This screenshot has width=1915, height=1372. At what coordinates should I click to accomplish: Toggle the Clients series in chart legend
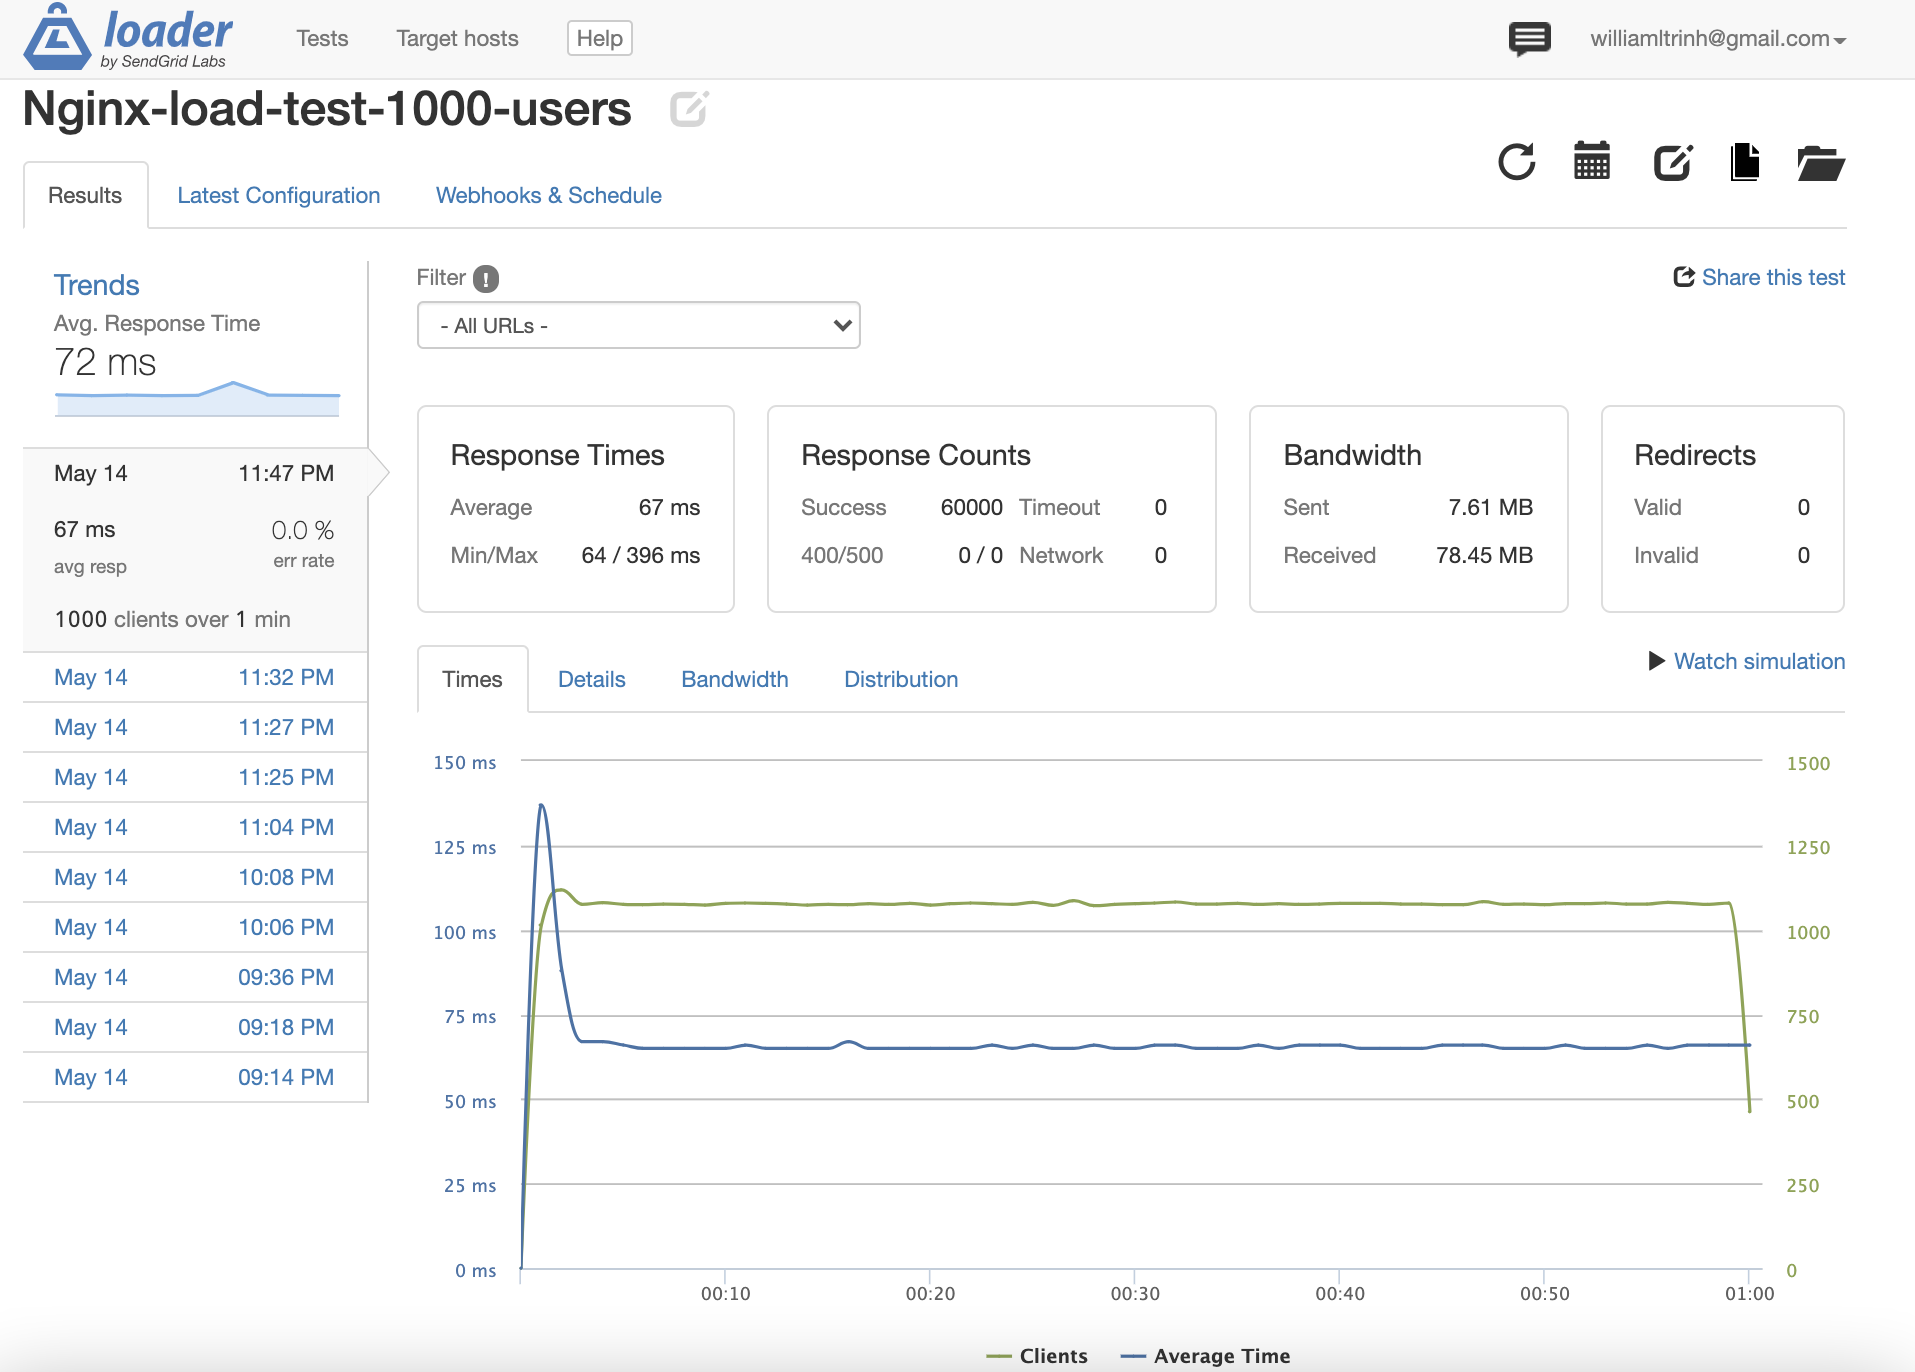click(1037, 1356)
